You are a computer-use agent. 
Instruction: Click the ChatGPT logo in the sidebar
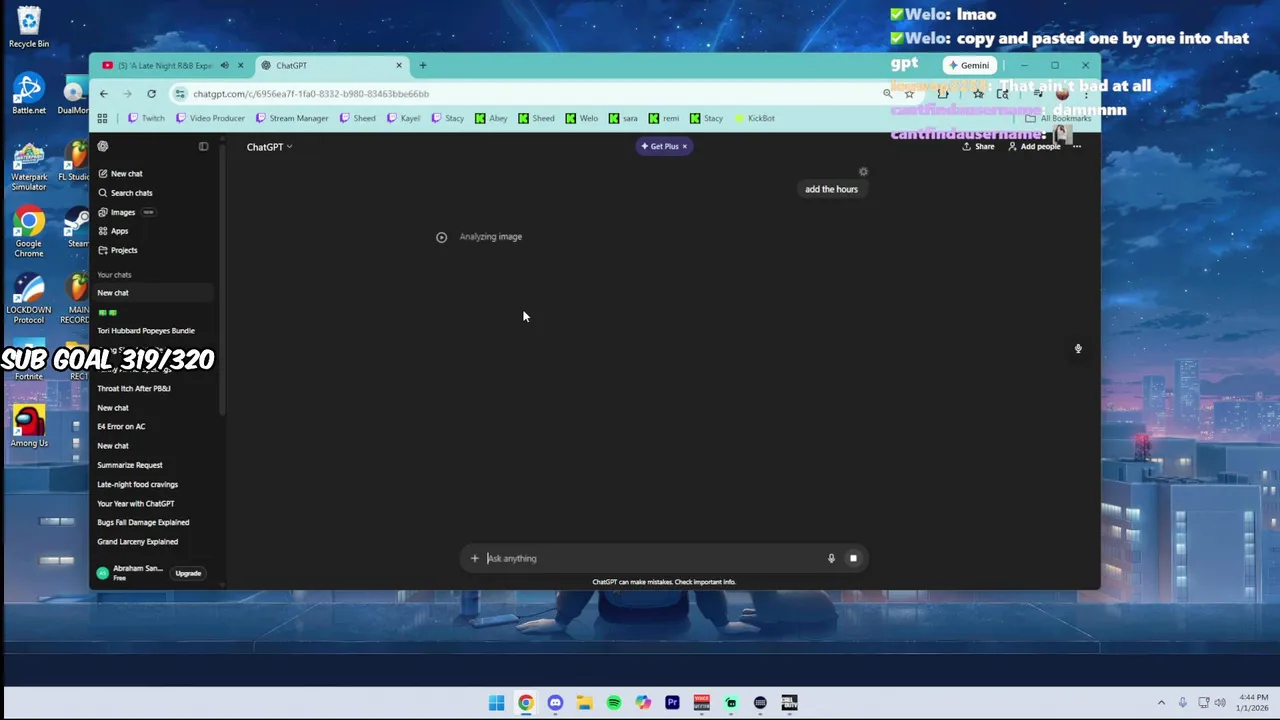click(x=103, y=147)
